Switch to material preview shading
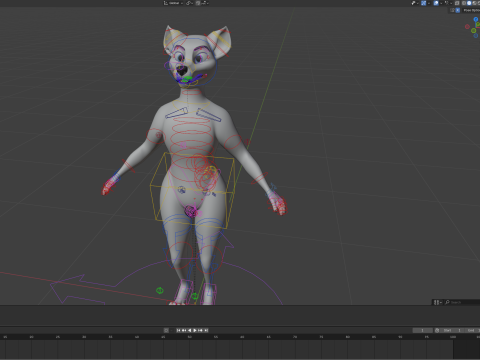Viewport: 480px width, 360px height. 475,3
